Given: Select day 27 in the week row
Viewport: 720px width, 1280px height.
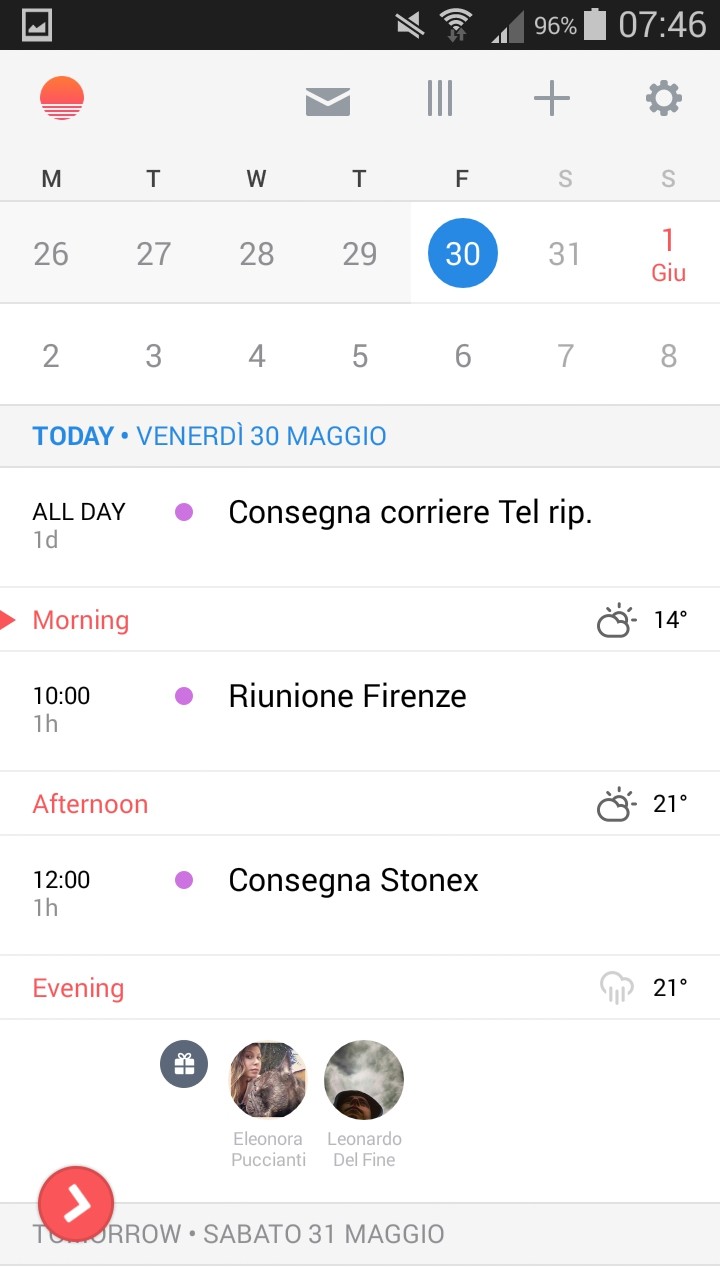Looking at the screenshot, I should click(154, 254).
